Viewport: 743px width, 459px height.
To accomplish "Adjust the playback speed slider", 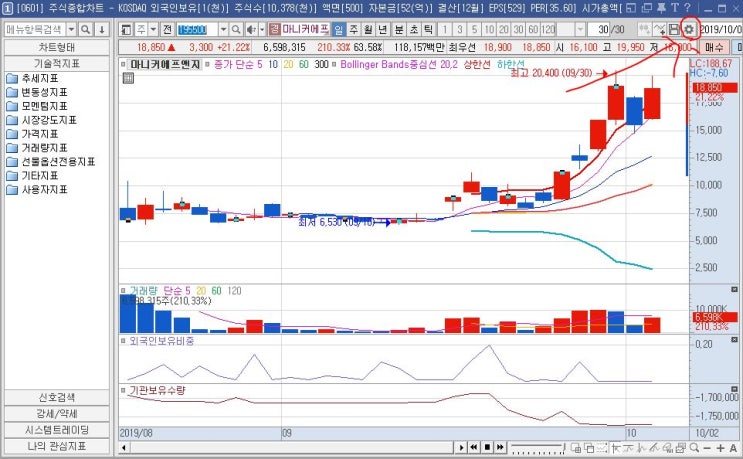I will pos(537,447).
